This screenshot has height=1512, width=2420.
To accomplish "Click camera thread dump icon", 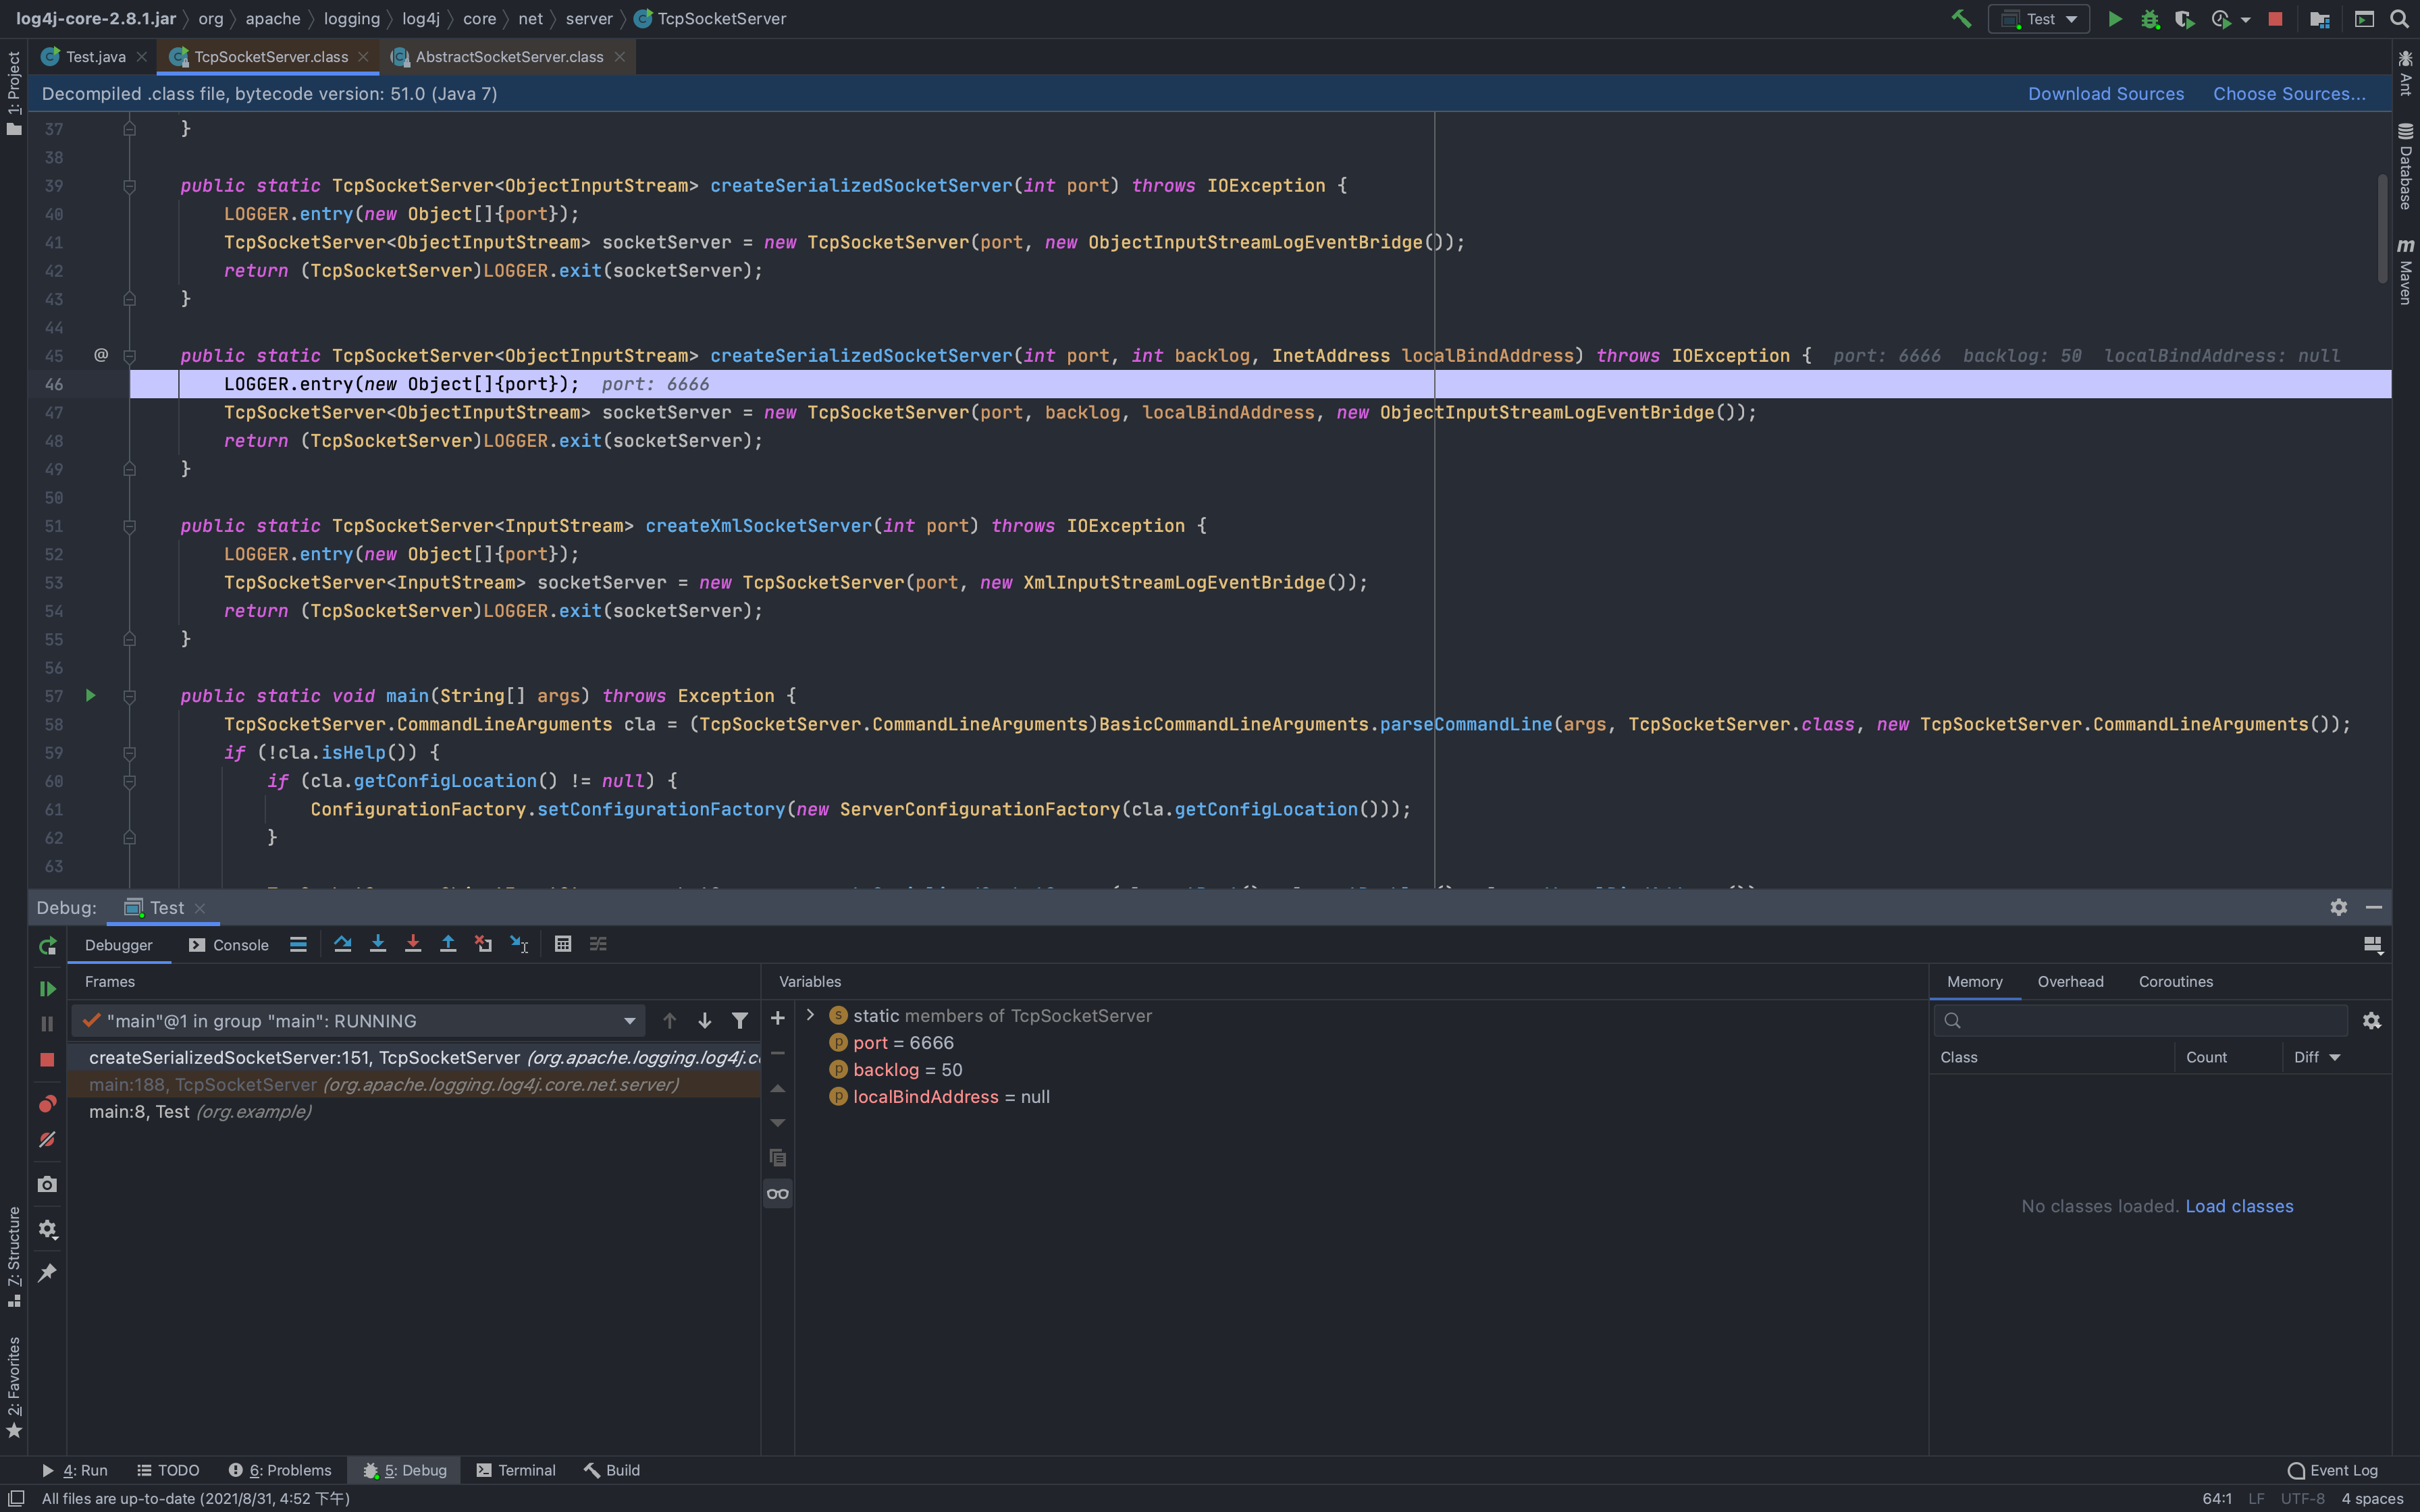I will pos(47,1184).
